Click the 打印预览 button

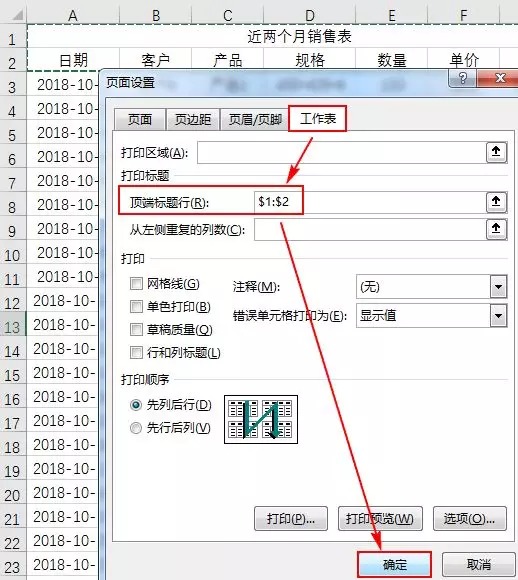[380, 519]
